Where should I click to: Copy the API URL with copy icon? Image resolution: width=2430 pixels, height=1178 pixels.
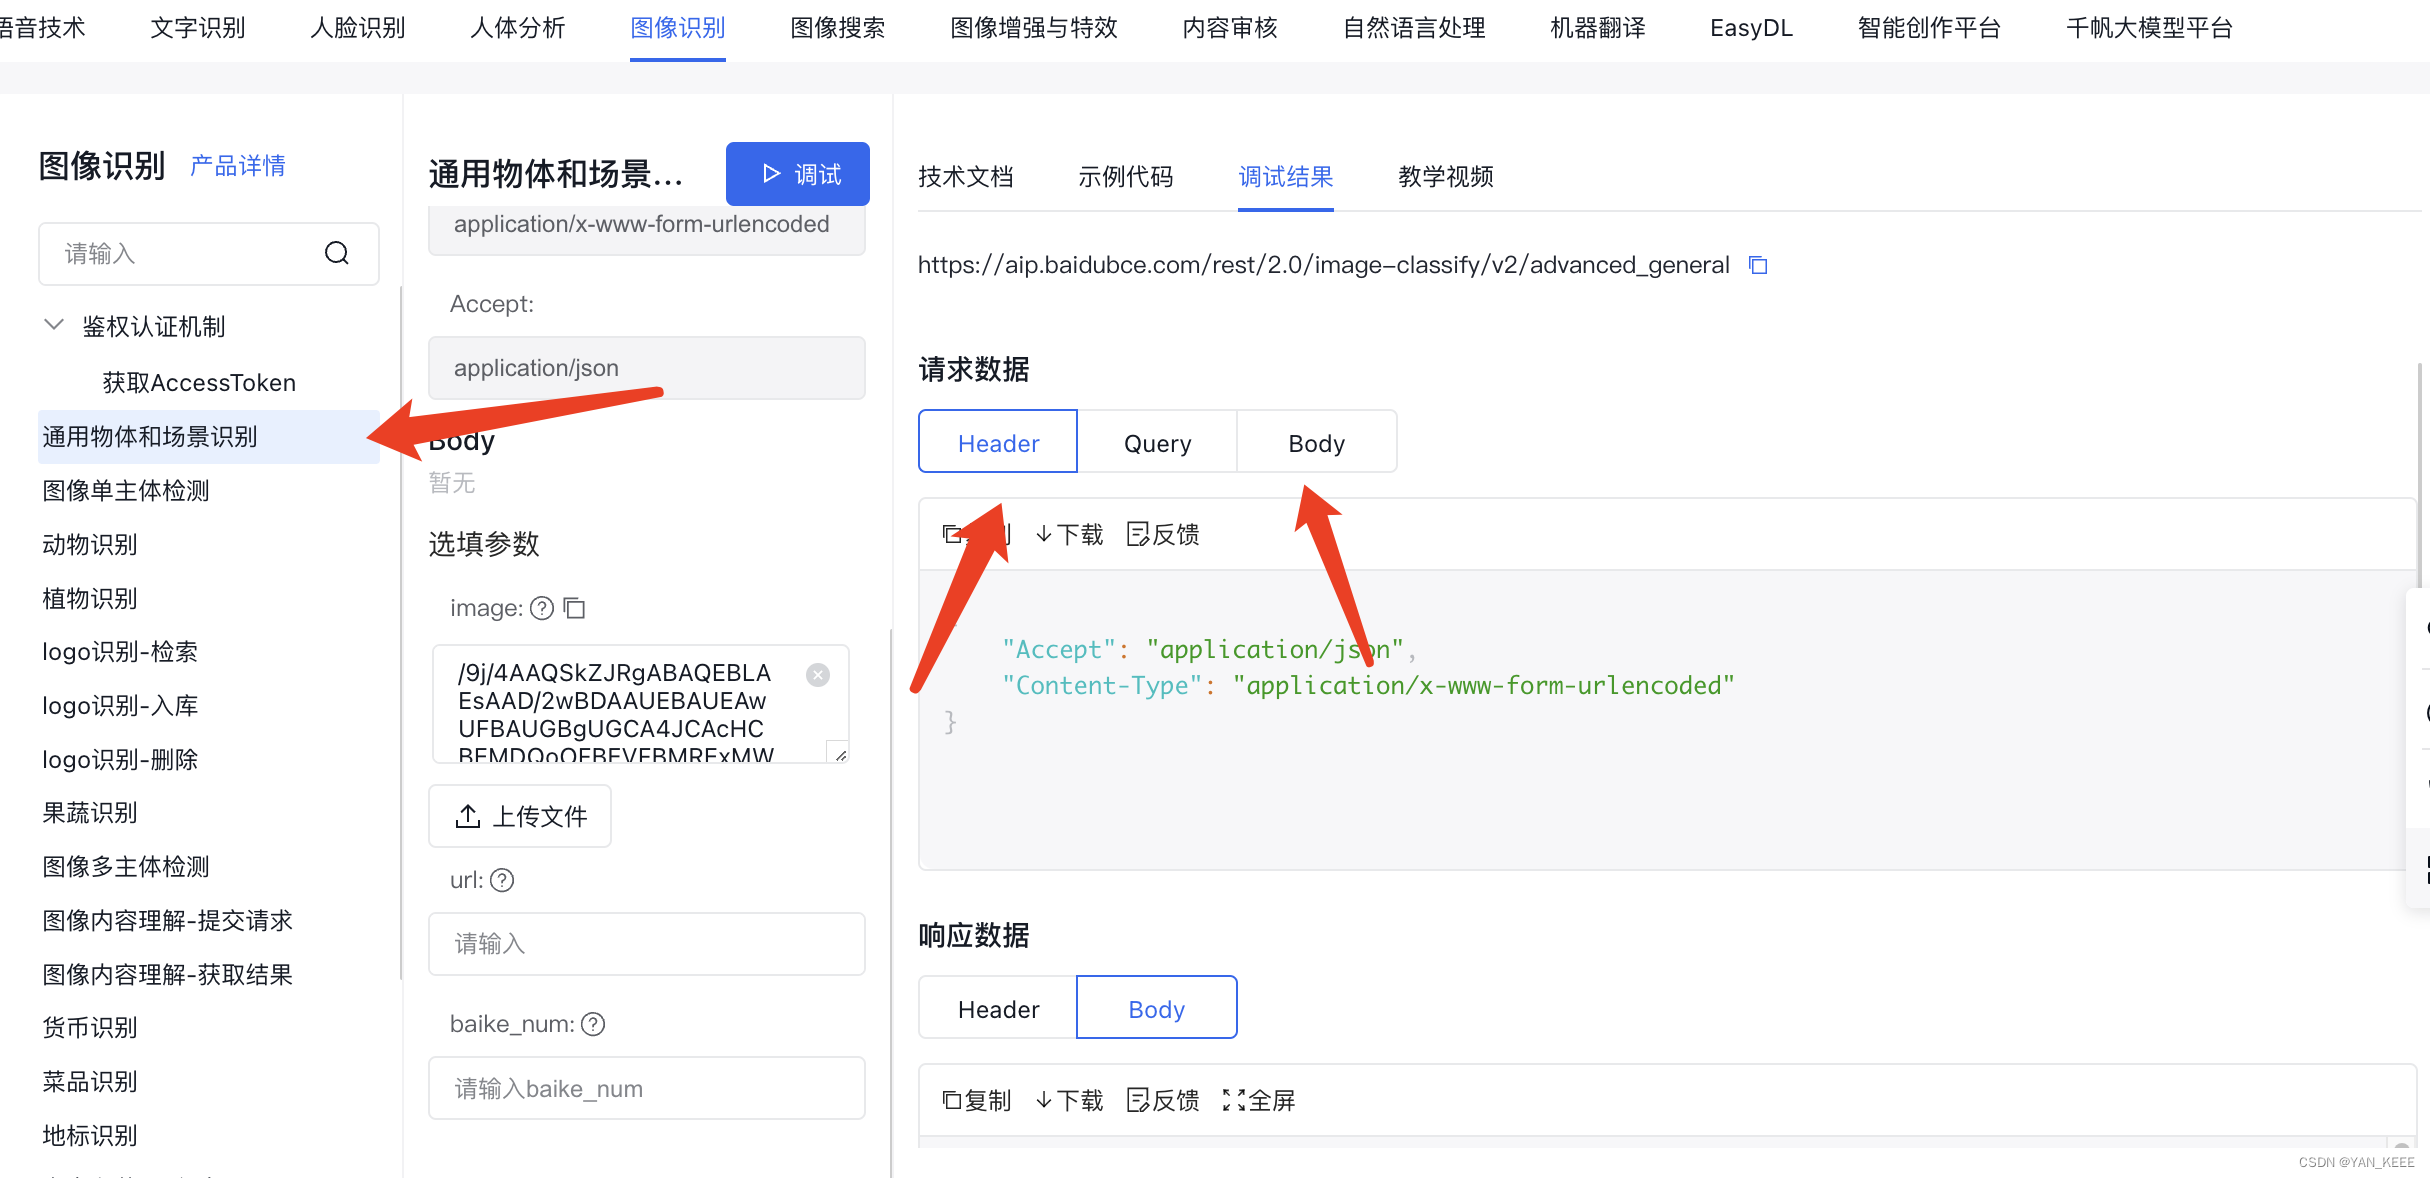(x=1758, y=265)
